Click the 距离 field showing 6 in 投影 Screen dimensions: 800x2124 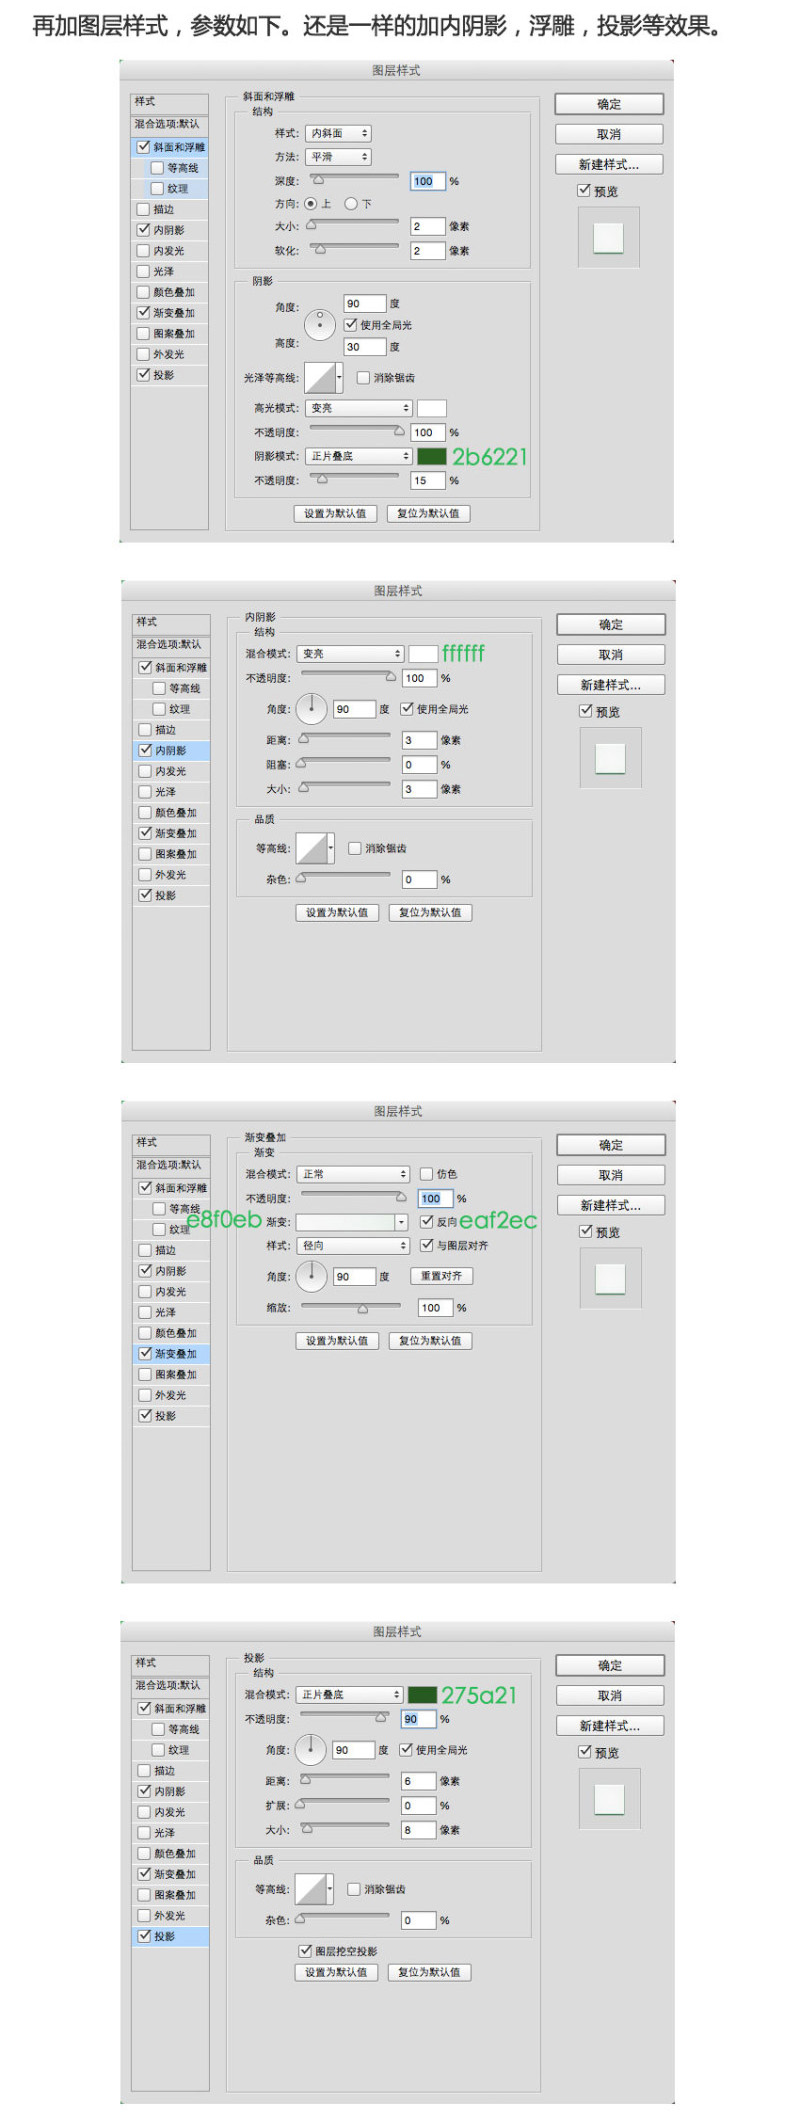click(418, 1781)
